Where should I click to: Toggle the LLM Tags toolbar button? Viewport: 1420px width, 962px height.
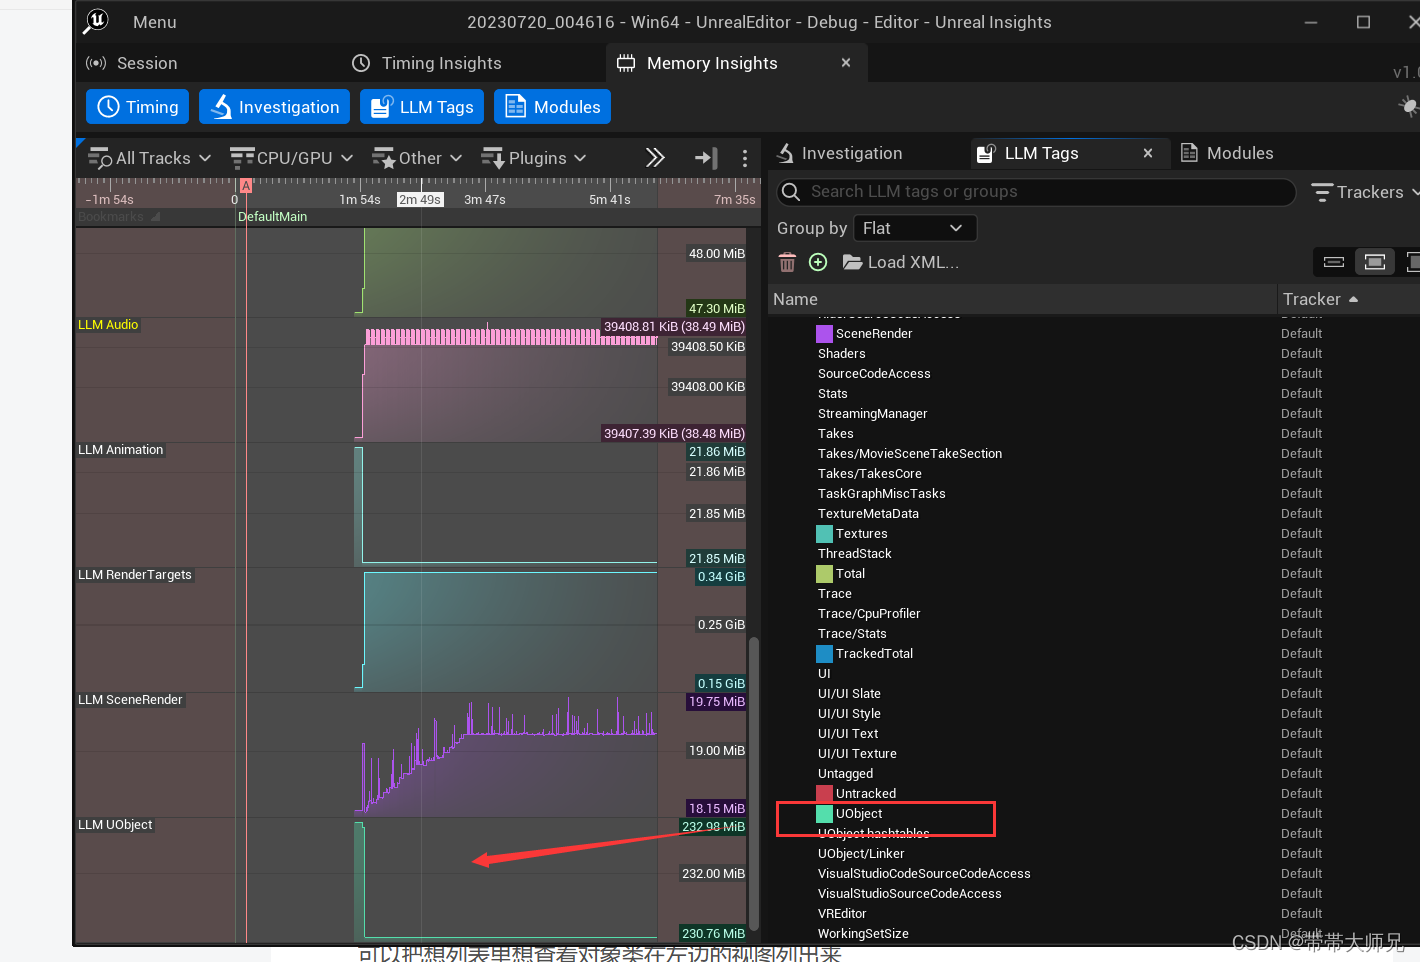422,107
